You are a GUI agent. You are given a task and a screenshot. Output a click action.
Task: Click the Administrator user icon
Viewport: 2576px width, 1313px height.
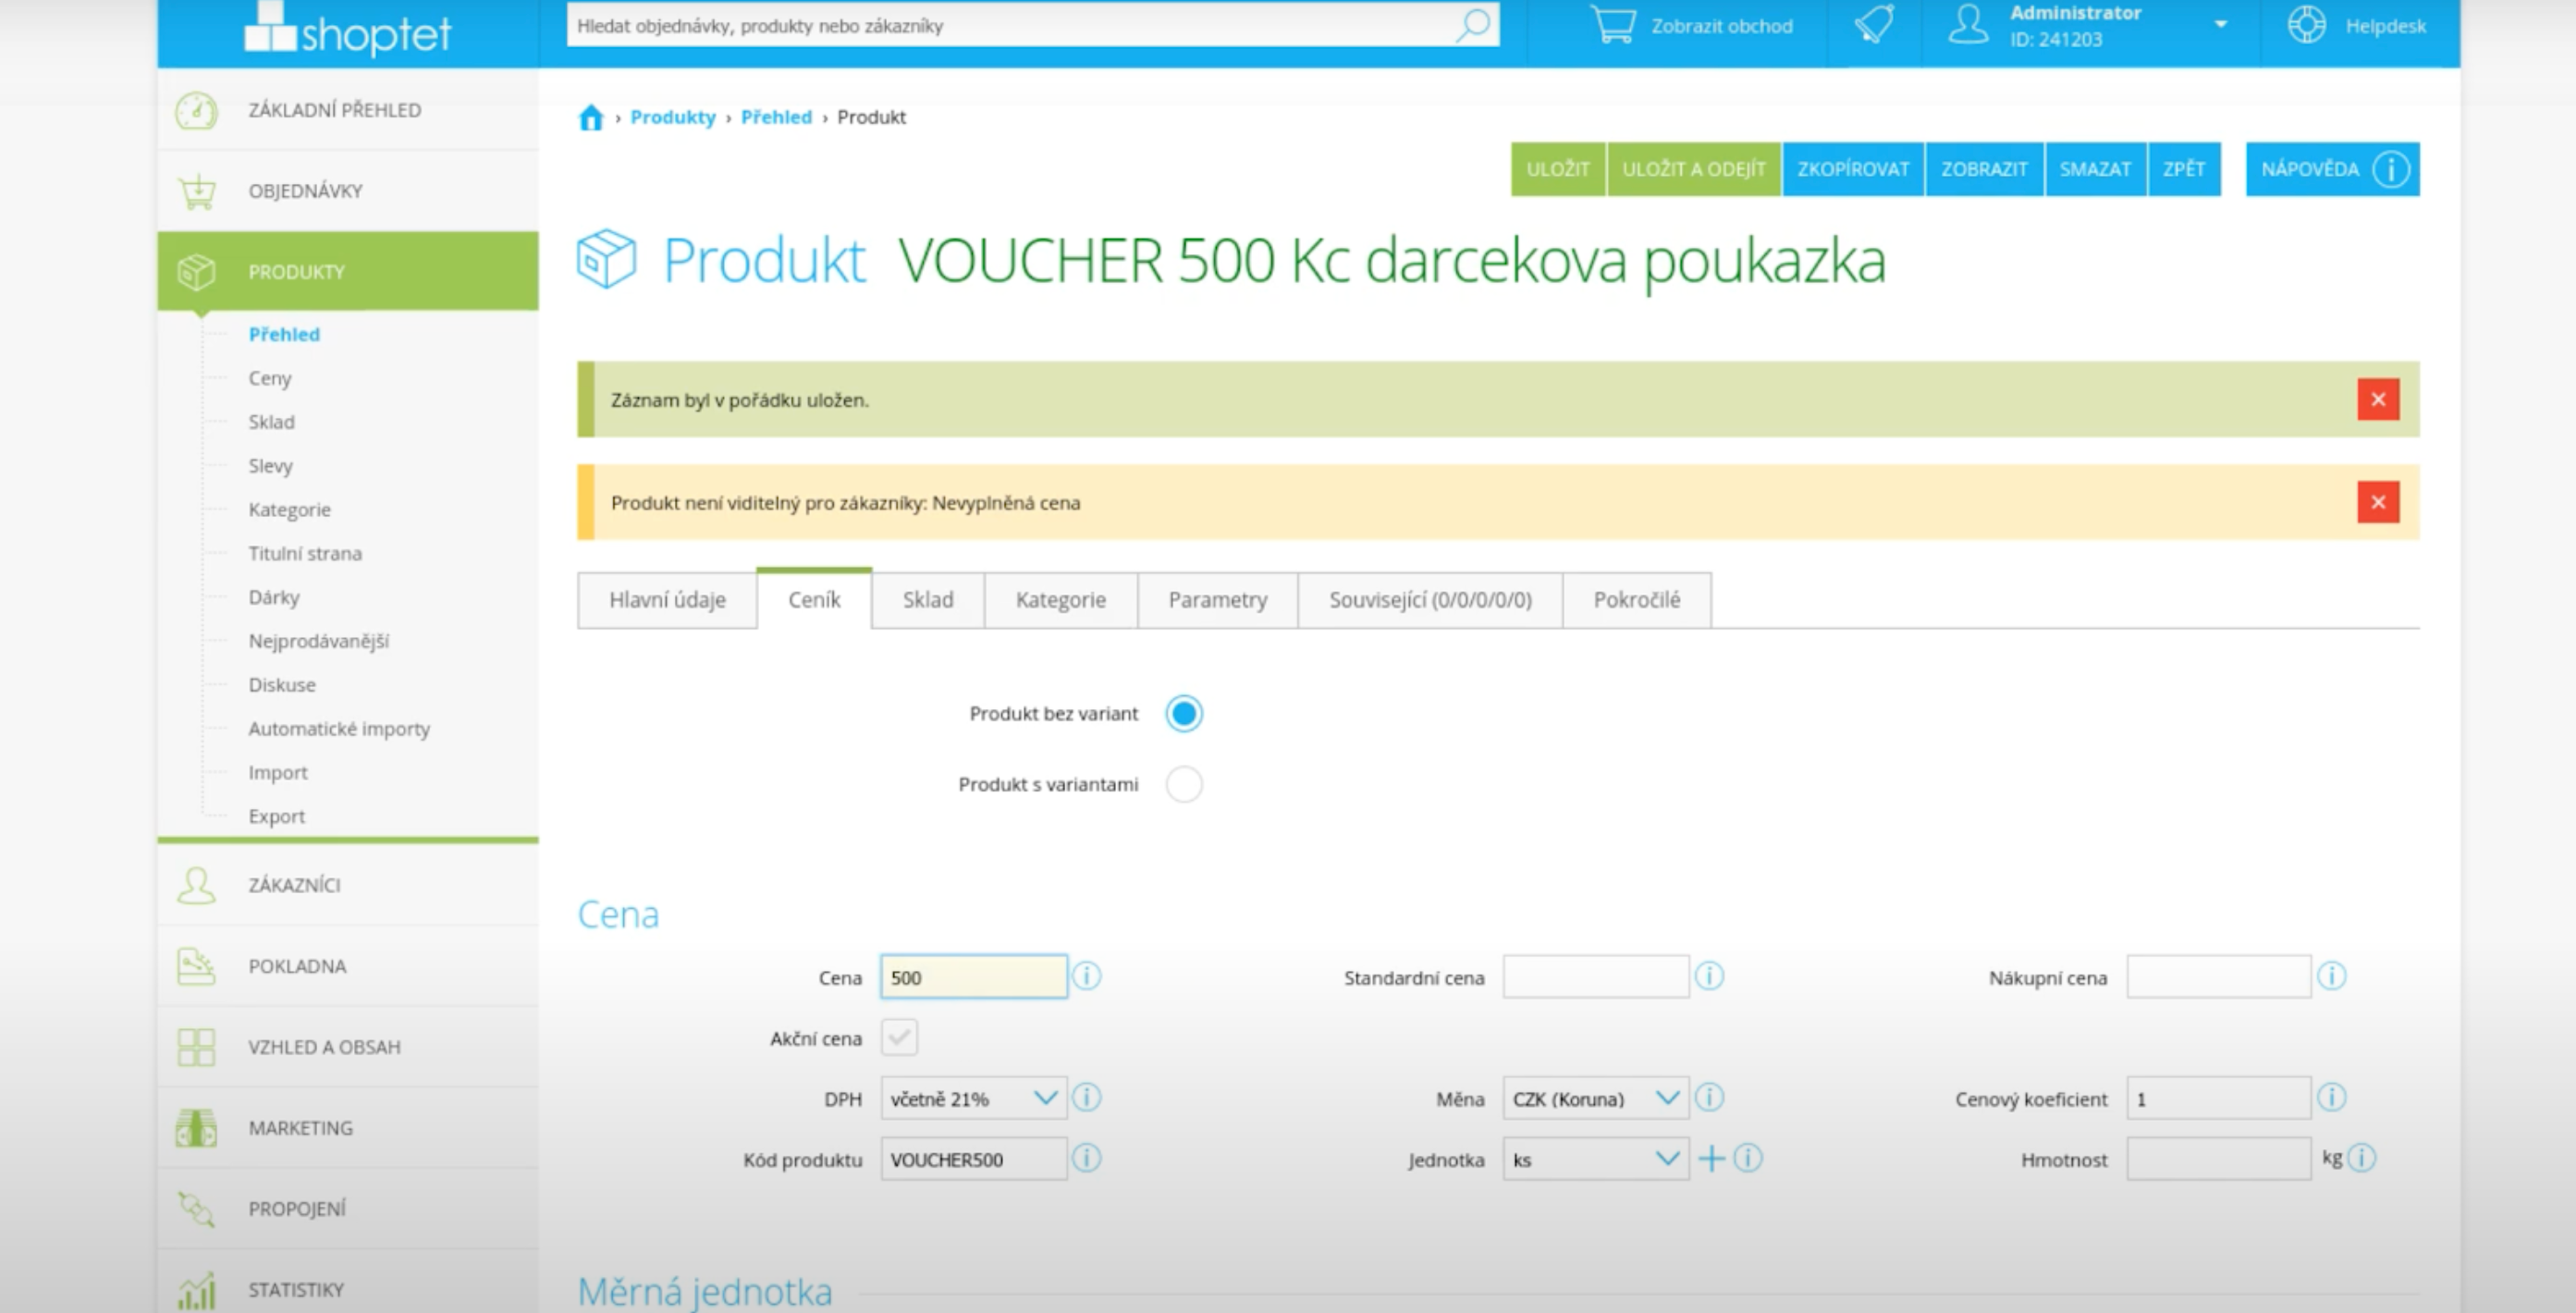(x=1967, y=25)
